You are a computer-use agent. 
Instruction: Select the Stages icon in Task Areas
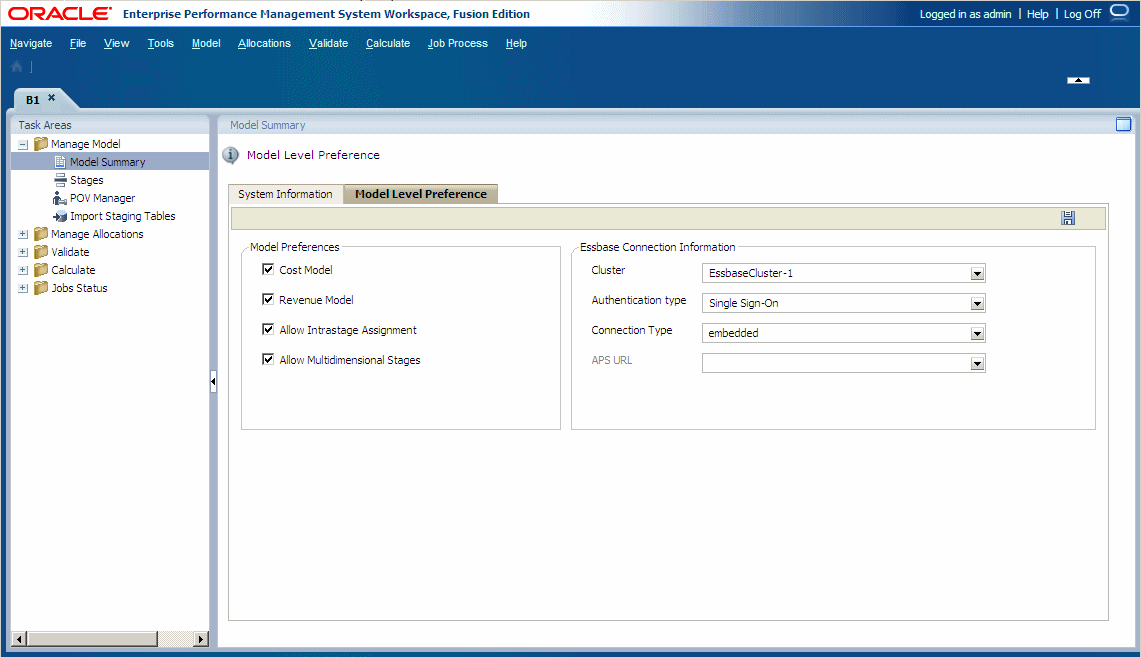point(60,179)
